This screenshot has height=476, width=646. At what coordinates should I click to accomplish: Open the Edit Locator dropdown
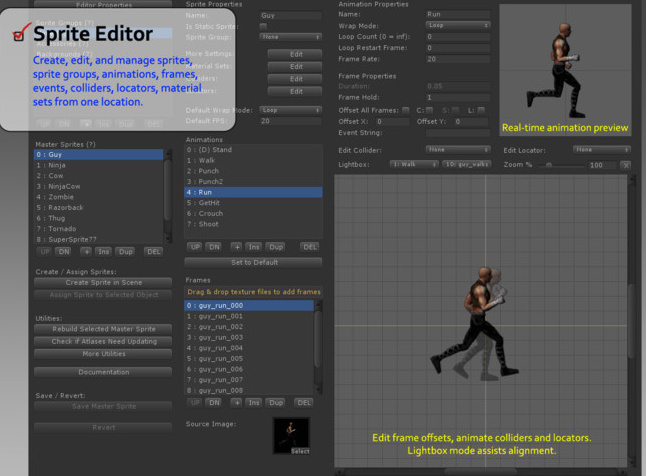(602, 150)
